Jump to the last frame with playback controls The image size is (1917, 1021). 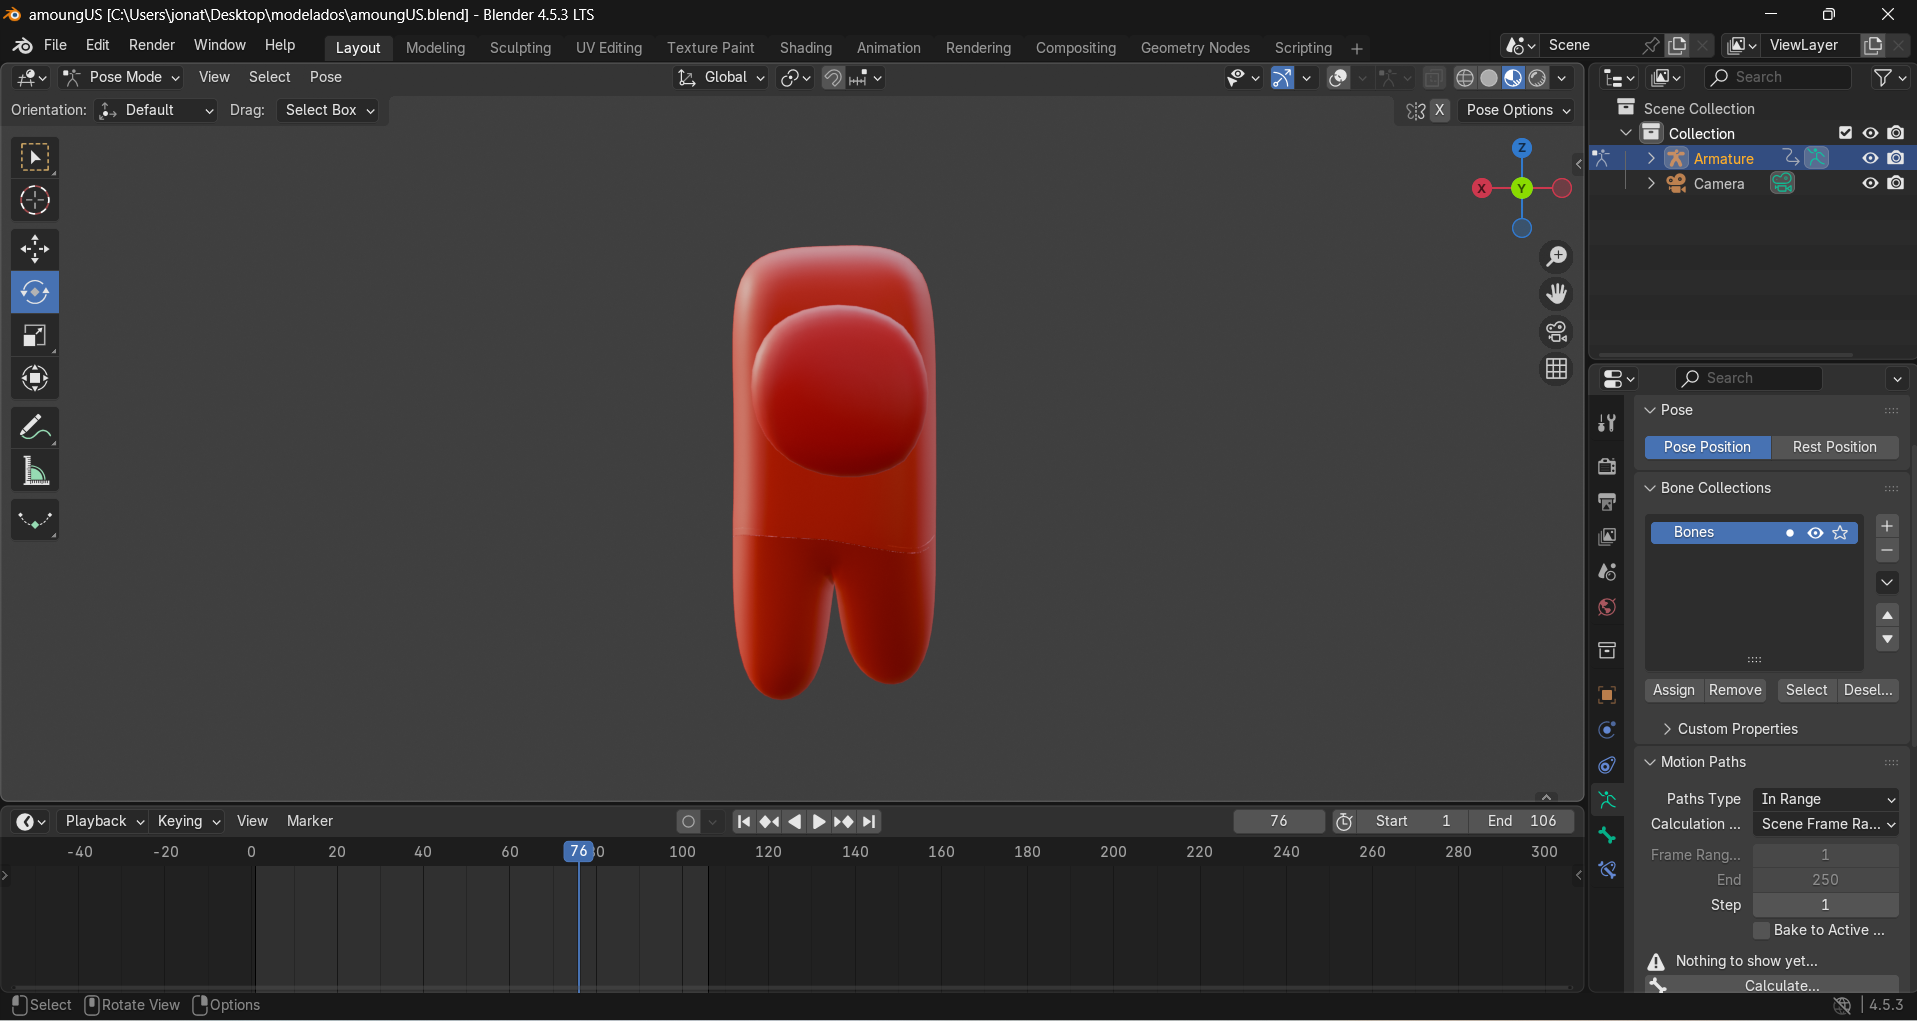coord(870,821)
